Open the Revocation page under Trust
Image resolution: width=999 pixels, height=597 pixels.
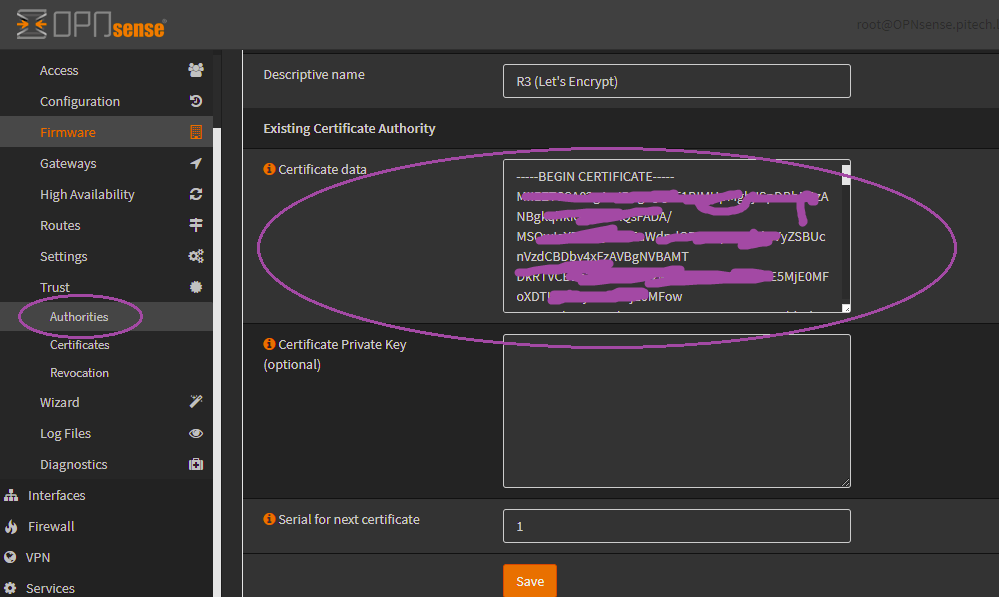tap(80, 373)
